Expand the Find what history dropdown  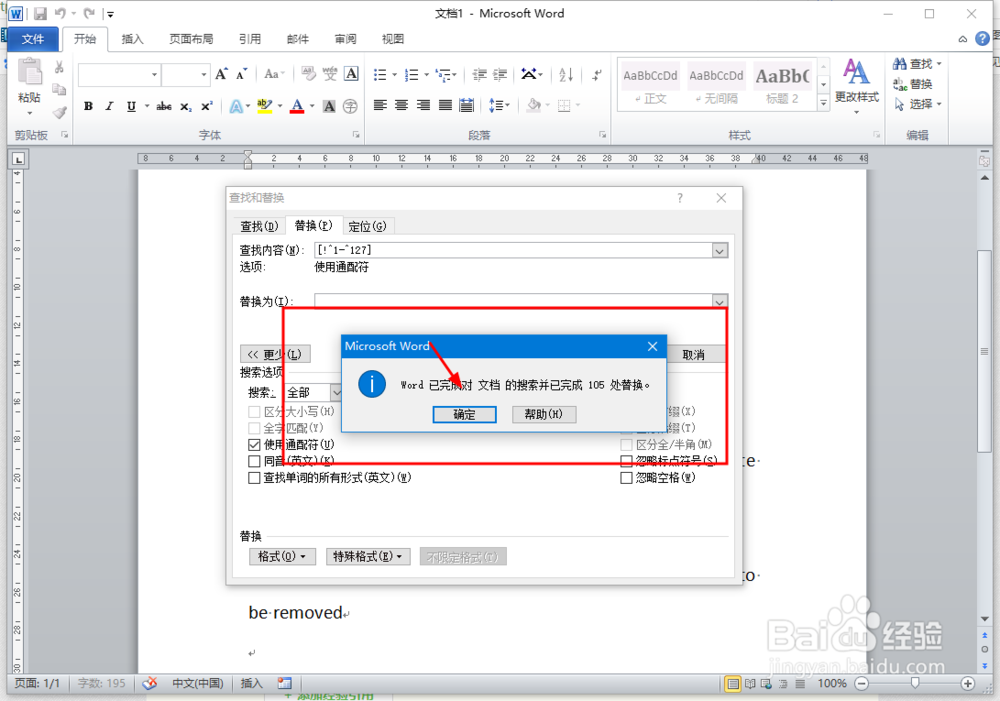coord(719,251)
